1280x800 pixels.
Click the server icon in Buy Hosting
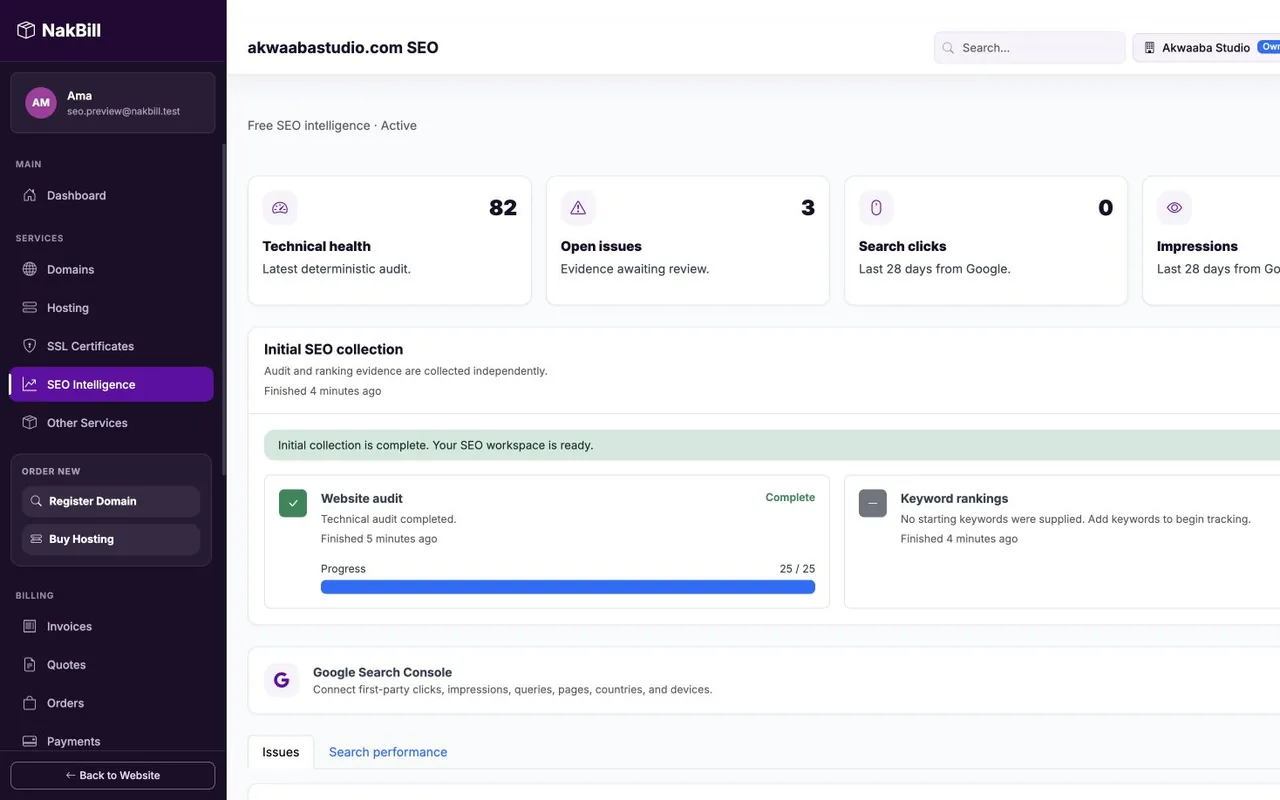point(37,539)
